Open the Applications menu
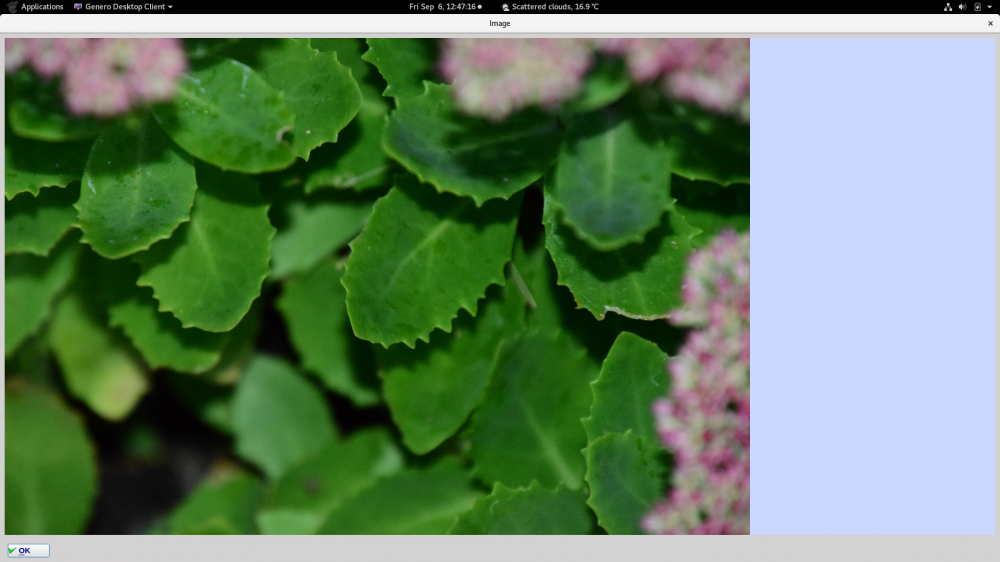 [x=36, y=6]
